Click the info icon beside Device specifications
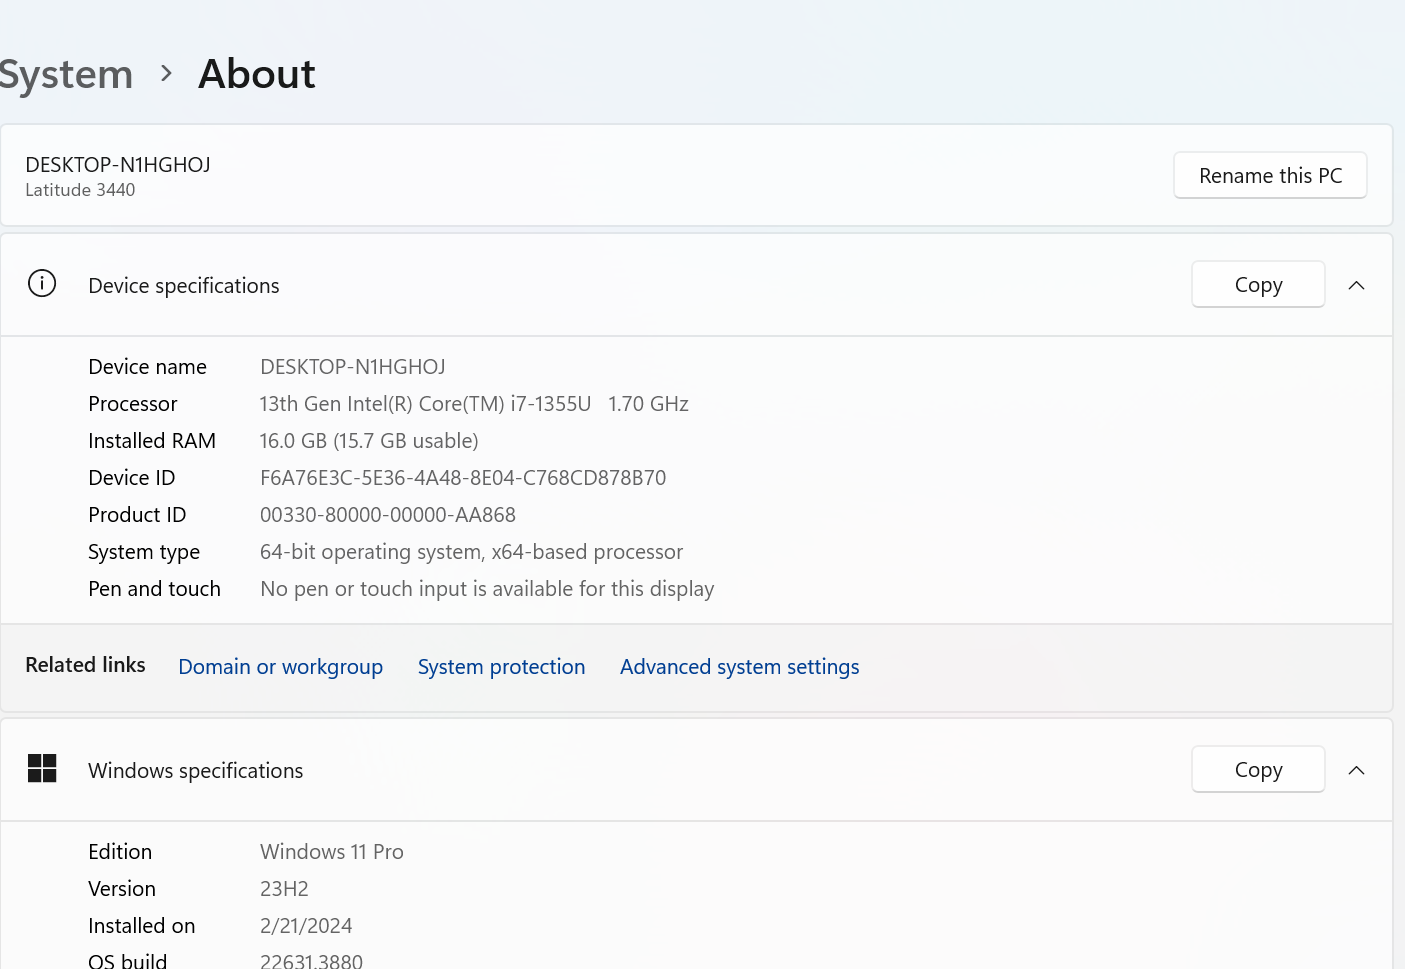Screen dimensions: 1405x969 coord(42,284)
